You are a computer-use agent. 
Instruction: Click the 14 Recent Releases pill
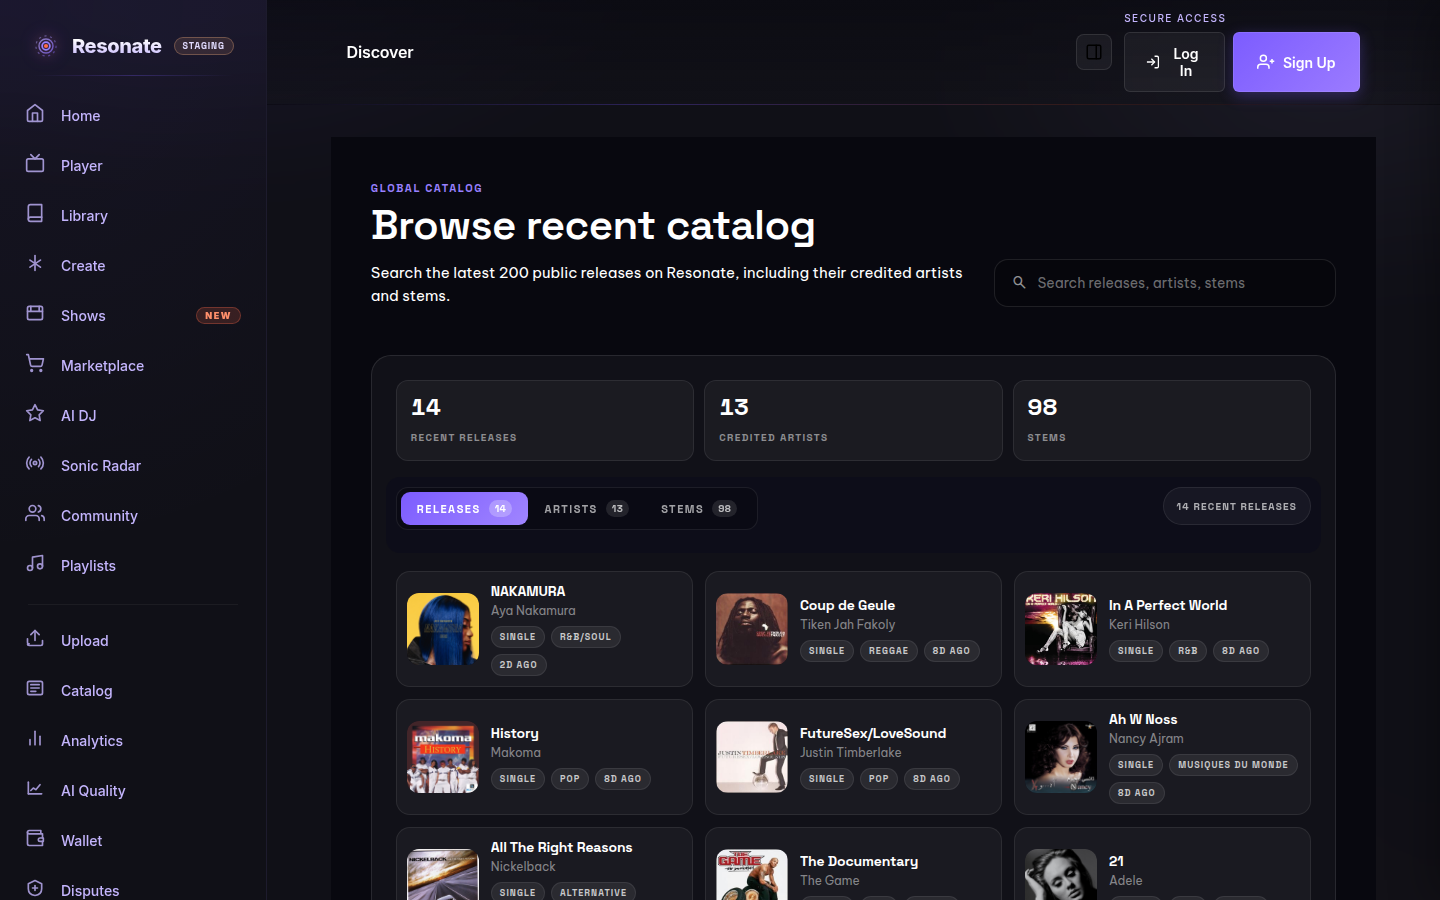coord(1236,507)
